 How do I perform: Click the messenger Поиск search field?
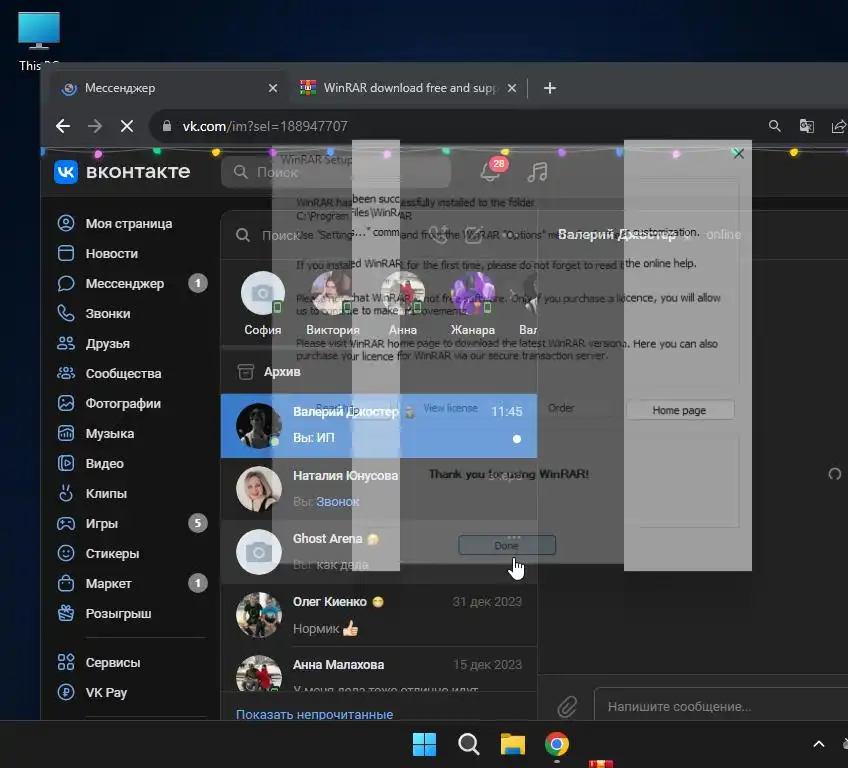point(324,235)
